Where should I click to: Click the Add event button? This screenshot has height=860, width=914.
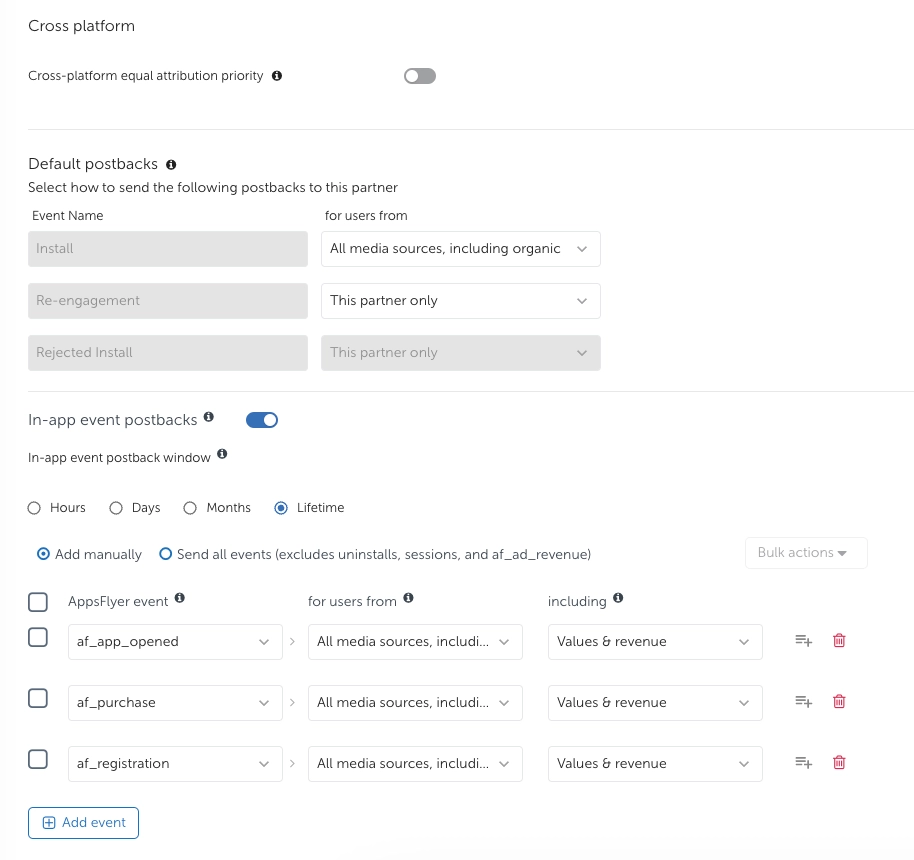(x=83, y=823)
